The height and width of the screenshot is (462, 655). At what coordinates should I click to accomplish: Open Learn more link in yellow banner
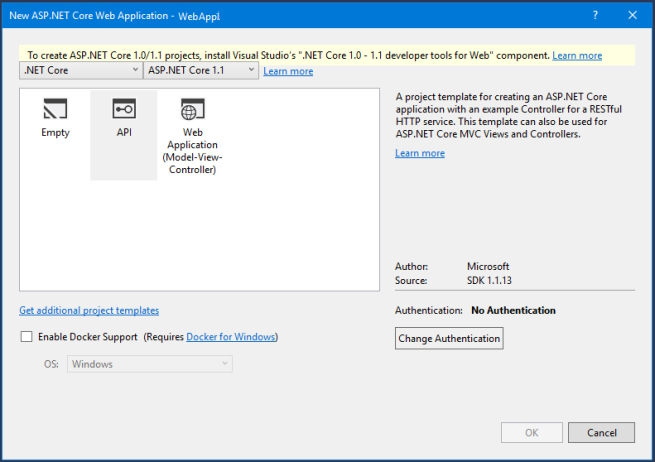coord(577,56)
